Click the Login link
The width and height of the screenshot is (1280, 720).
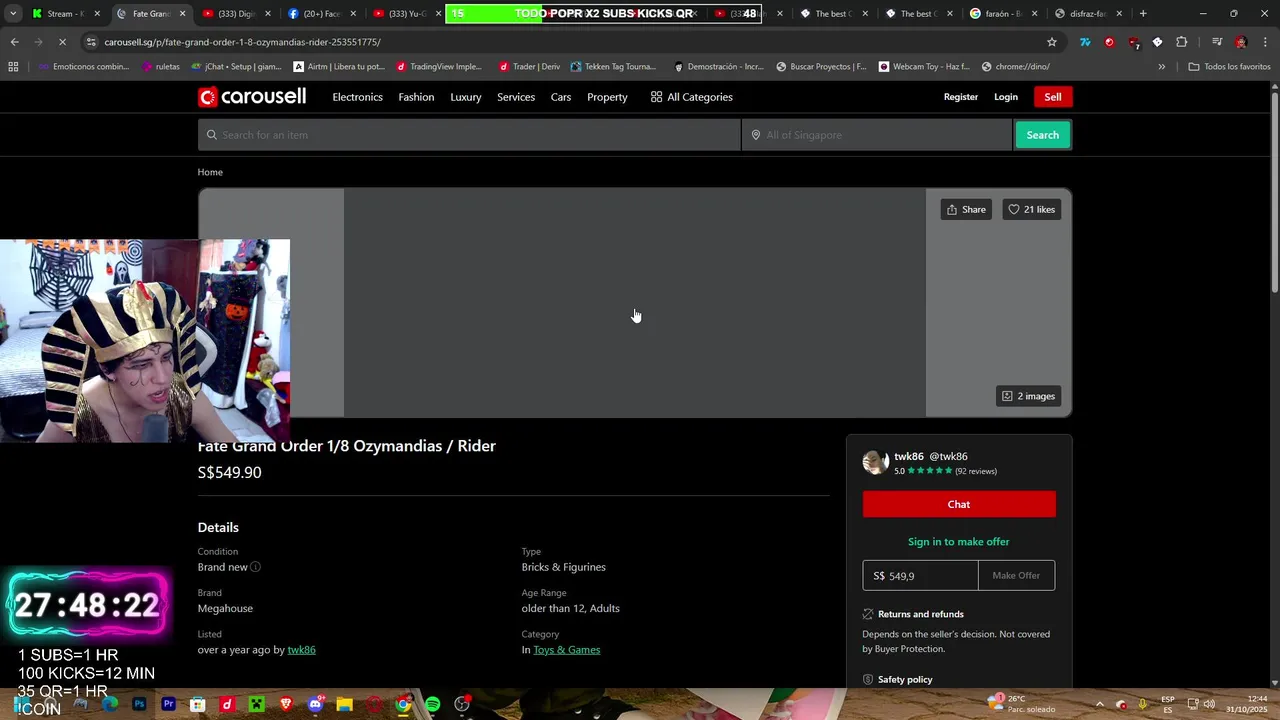click(1006, 97)
